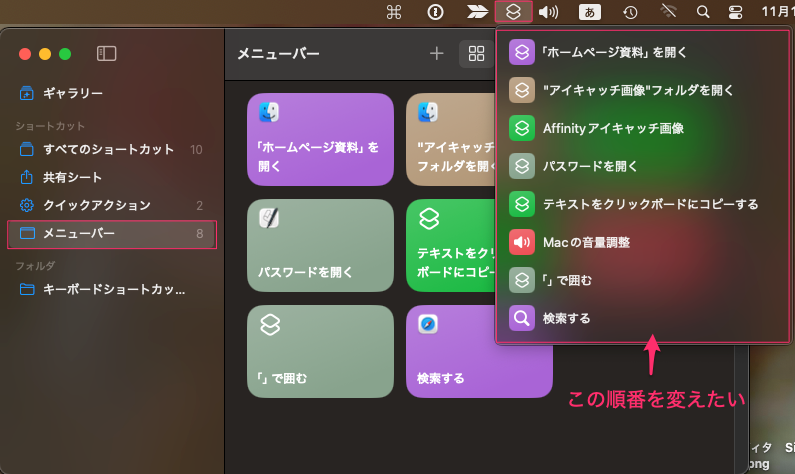Toggle the sidebar visibility button
The image size is (795, 474).
click(x=106, y=53)
